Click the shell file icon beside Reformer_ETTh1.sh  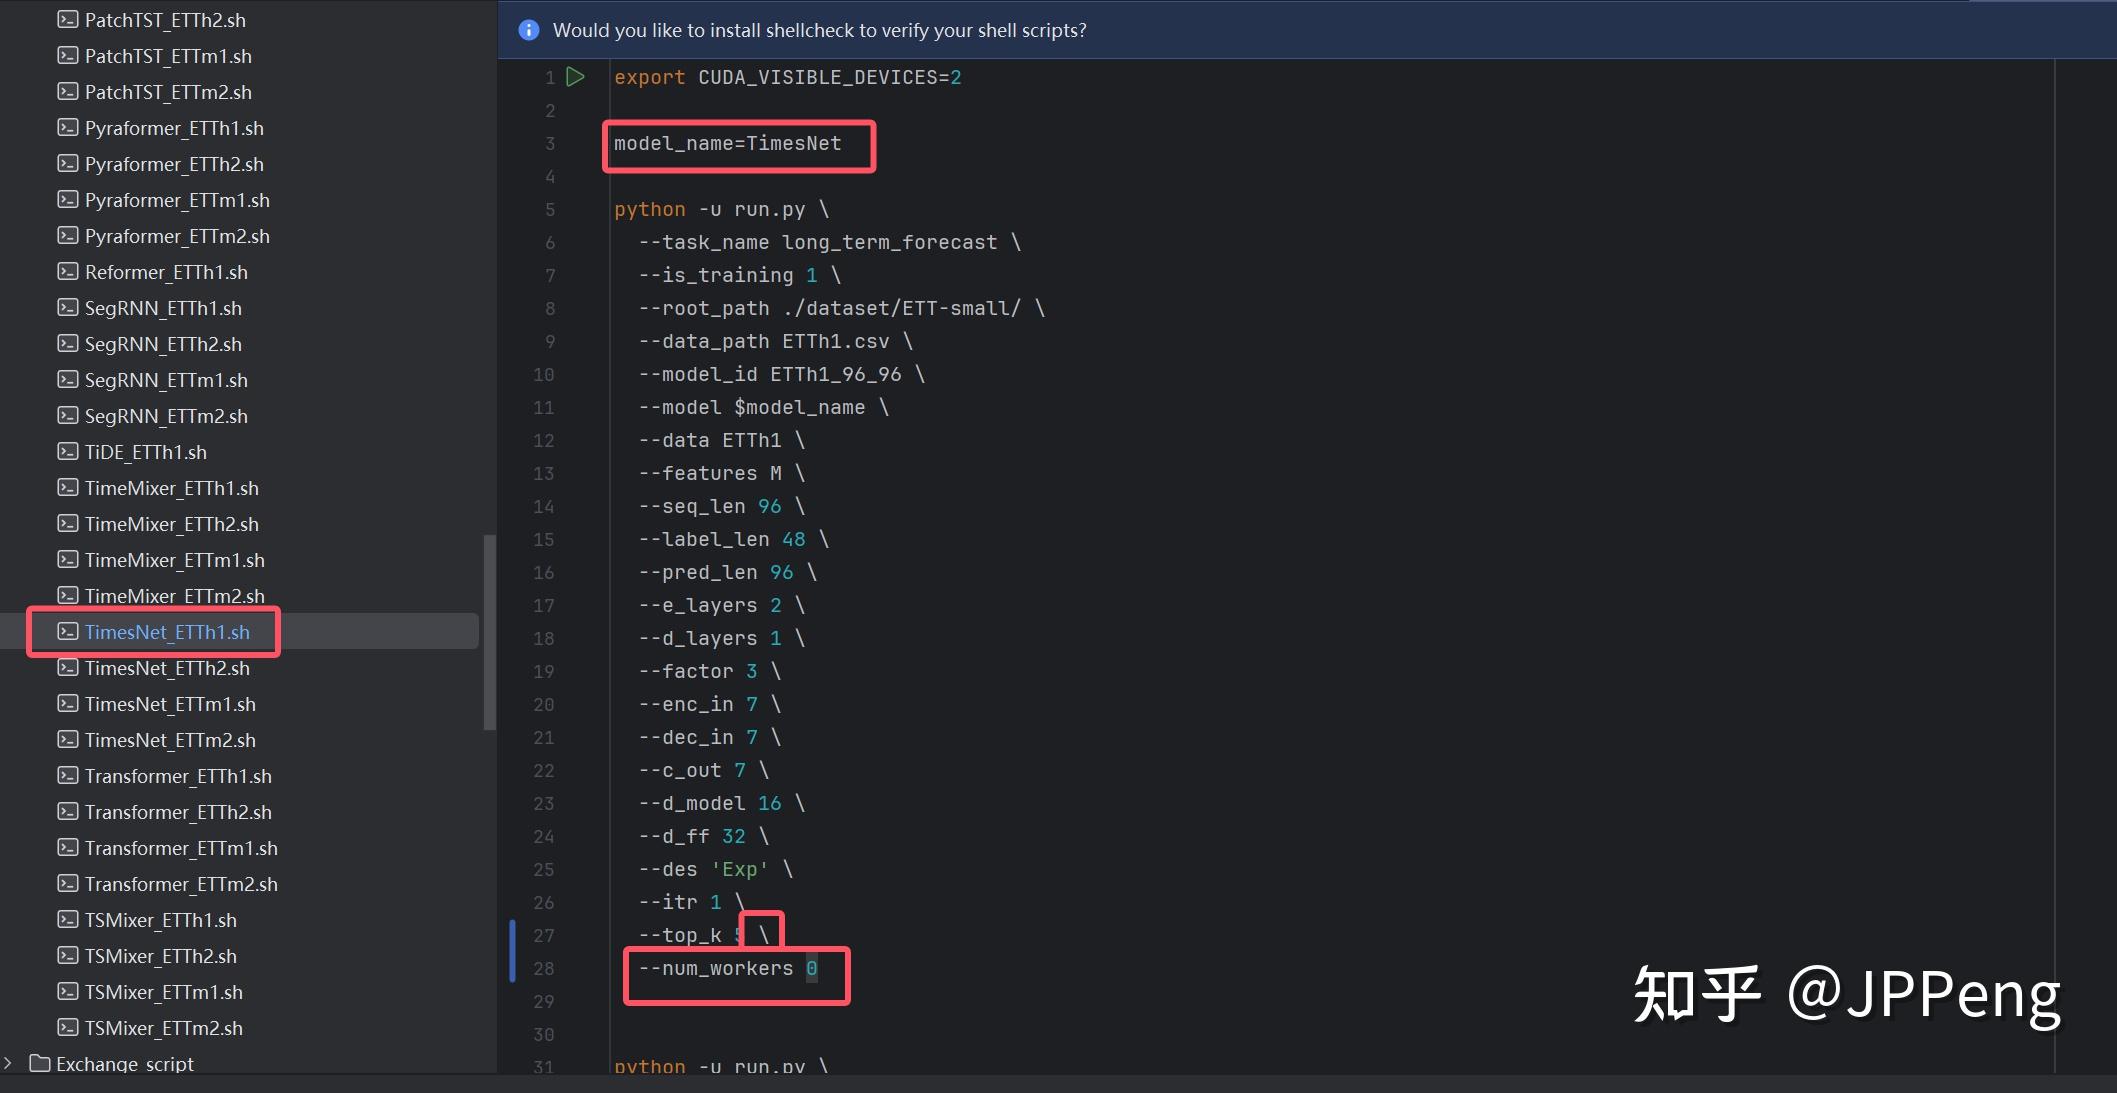[68, 272]
